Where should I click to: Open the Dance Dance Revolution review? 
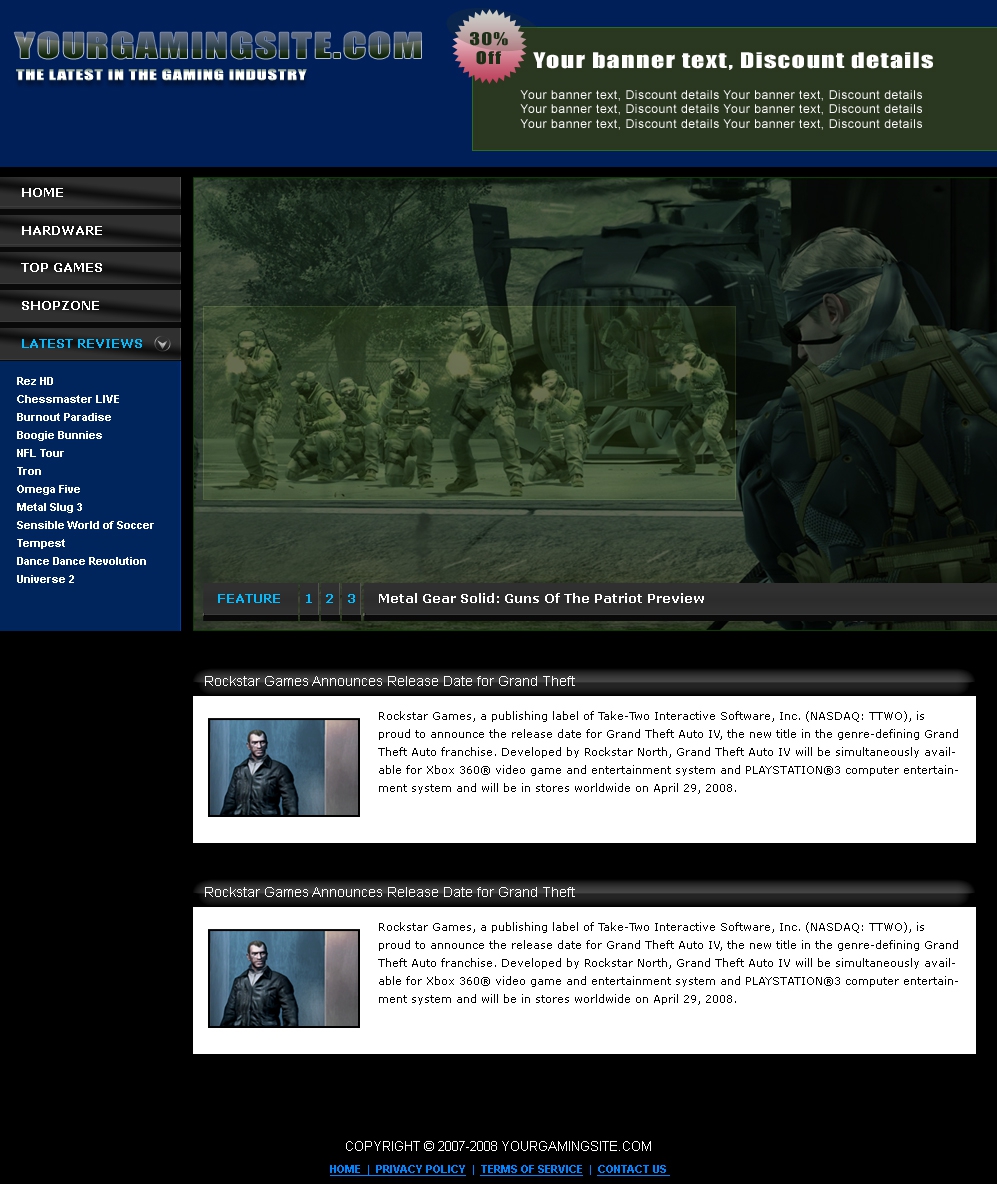(81, 562)
